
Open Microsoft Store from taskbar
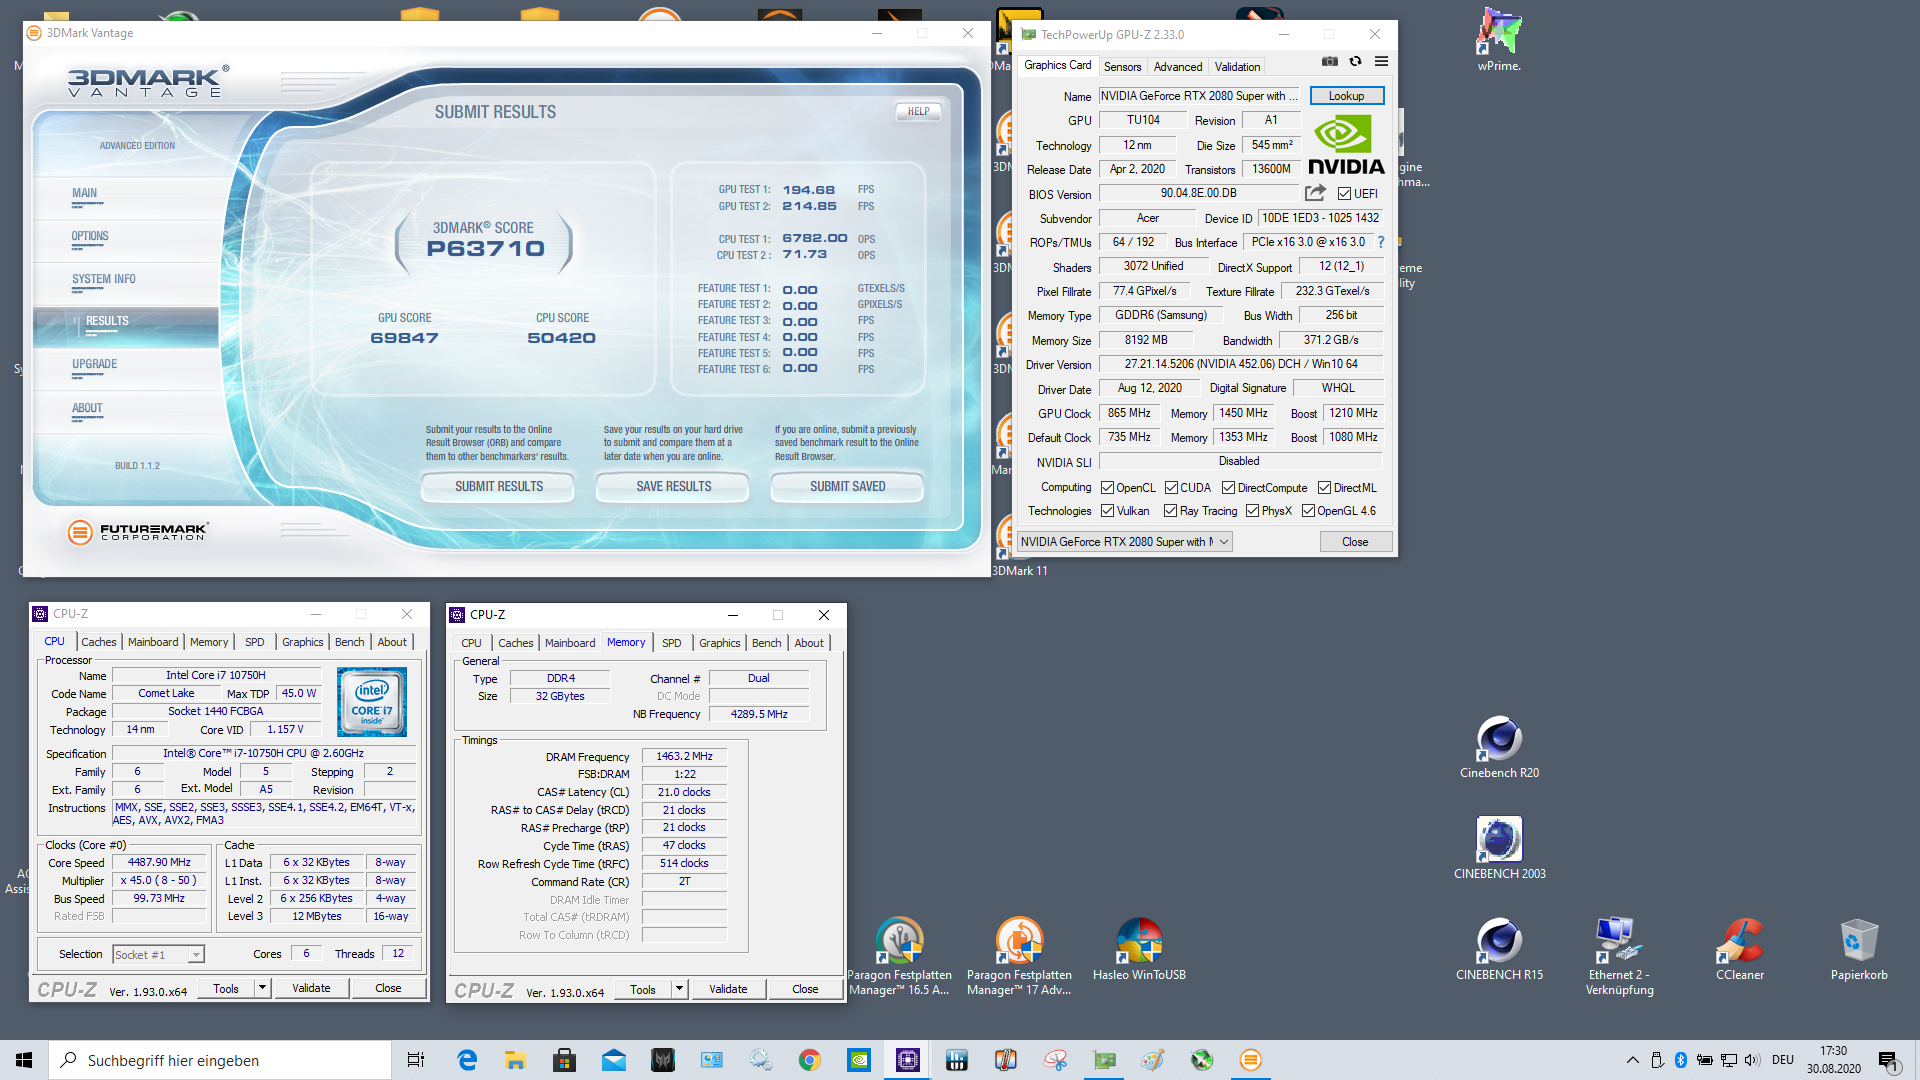point(565,1060)
